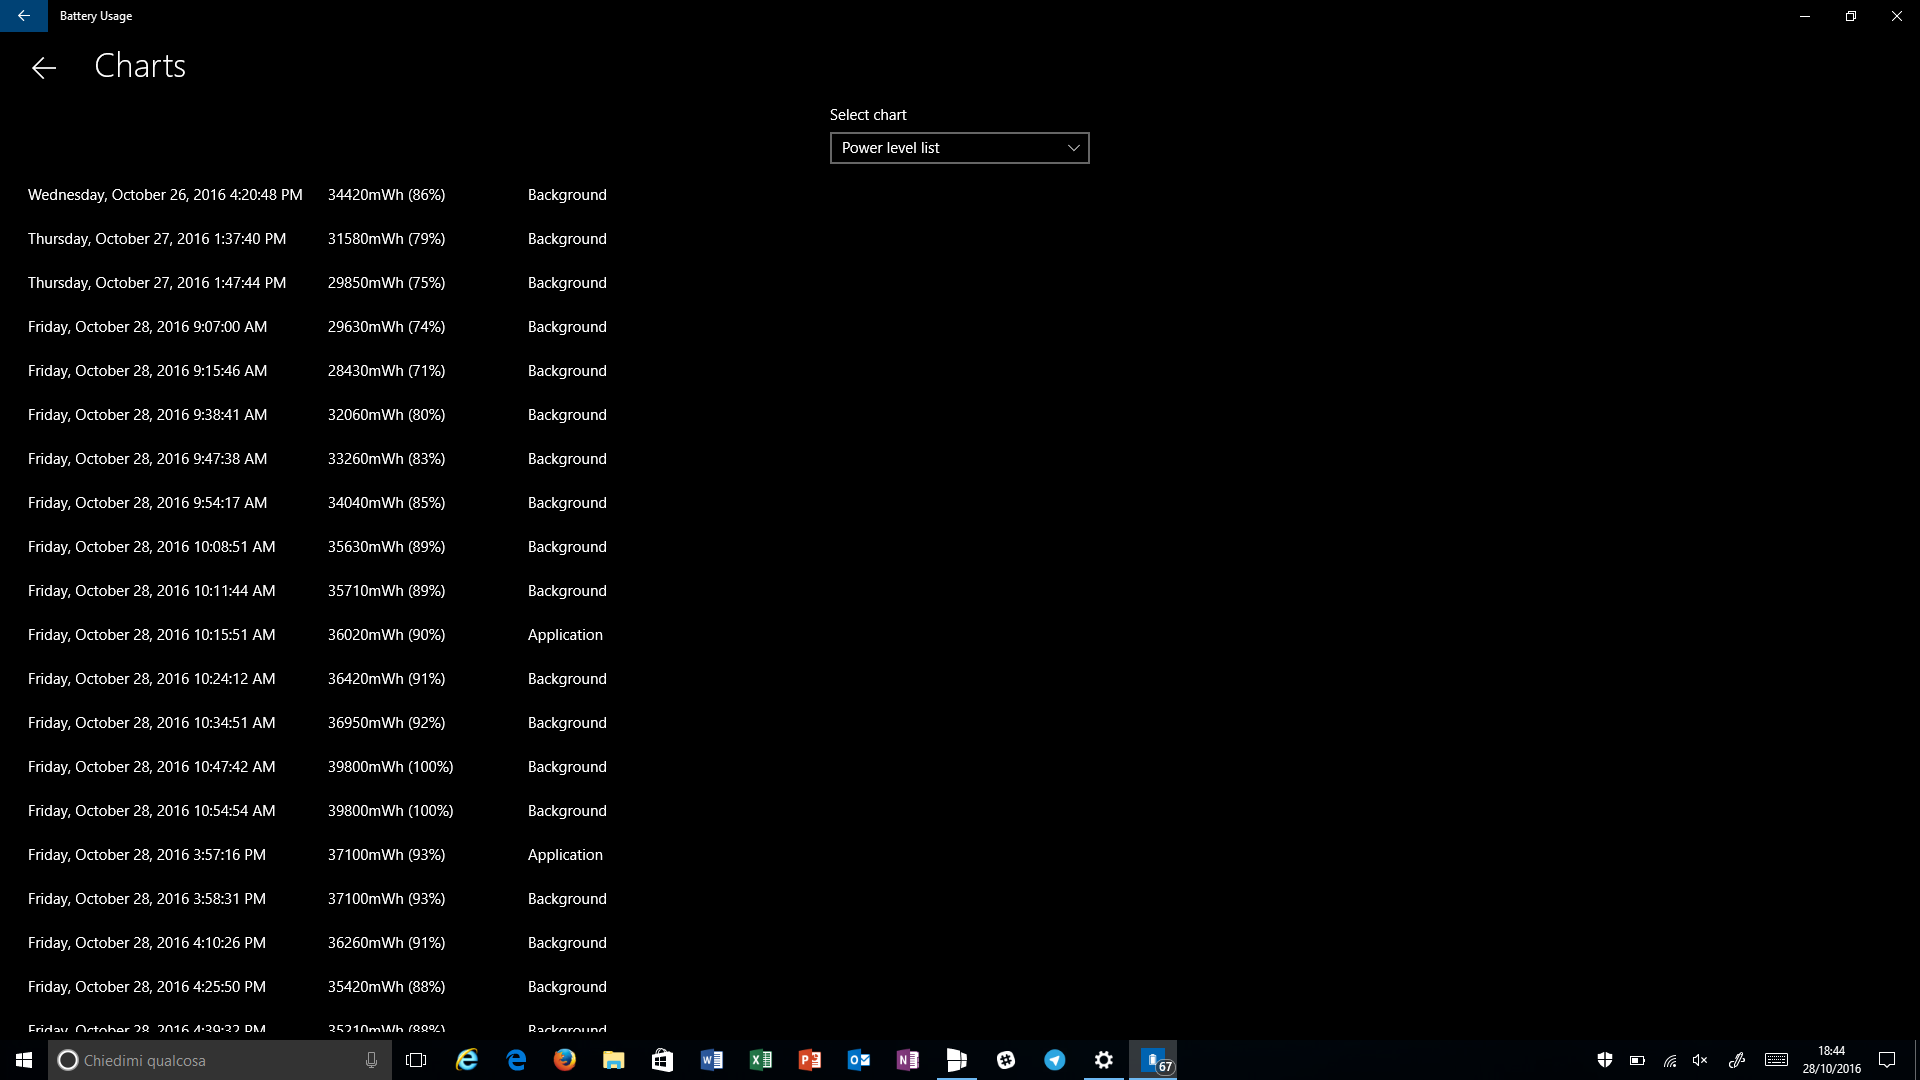The width and height of the screenshot is (1920, 1080).
Task: Click the Friday 10:08:51 AM timestamp
Action: [151, 547]
